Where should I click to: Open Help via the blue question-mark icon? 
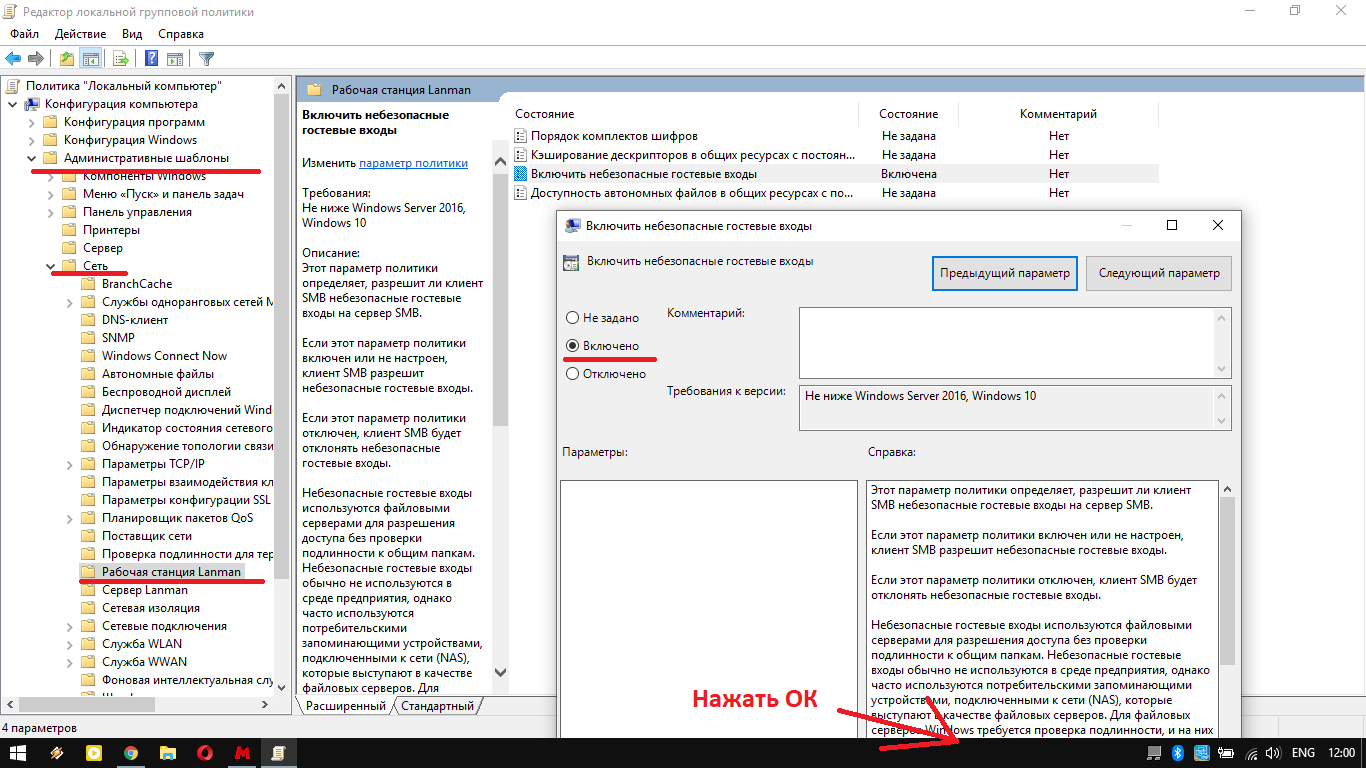[152, 58]
